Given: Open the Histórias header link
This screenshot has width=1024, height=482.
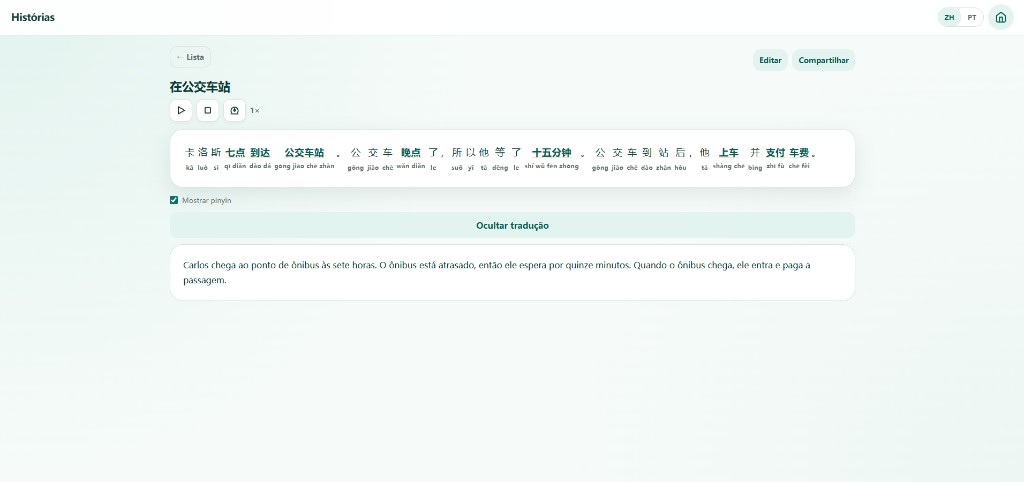Looking at the screenshot, I should pyautogui.click(x=33, y=18).
